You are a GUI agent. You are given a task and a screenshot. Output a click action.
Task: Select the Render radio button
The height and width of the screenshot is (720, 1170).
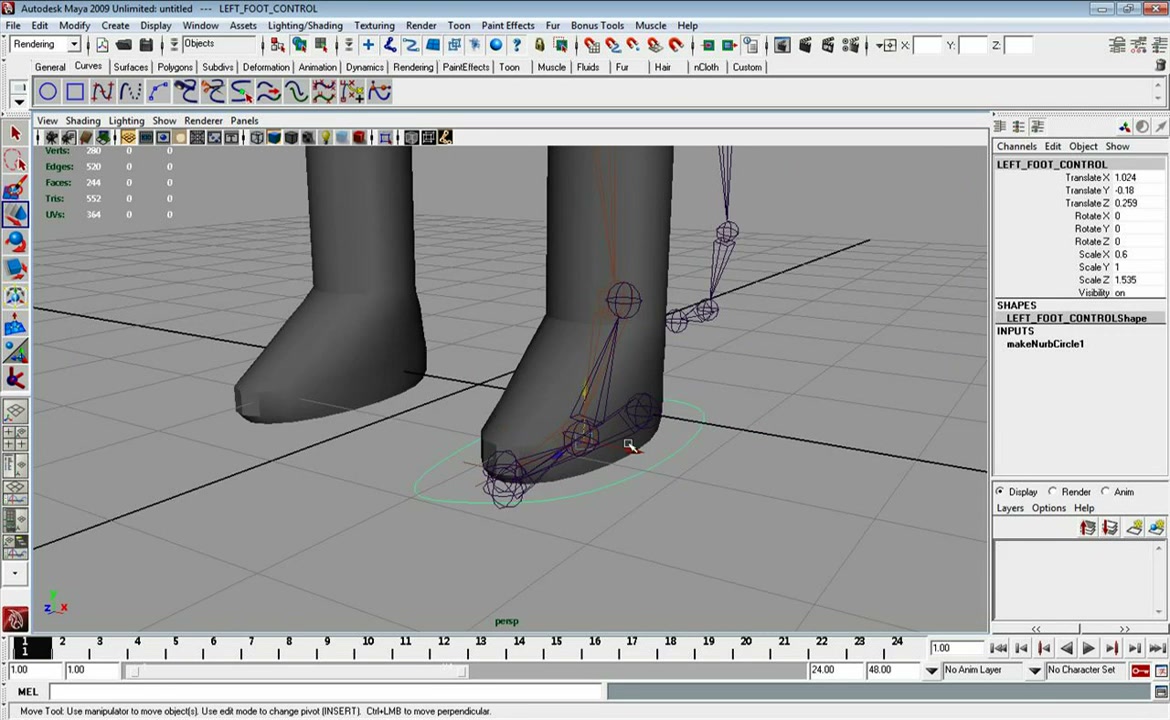1052,491
